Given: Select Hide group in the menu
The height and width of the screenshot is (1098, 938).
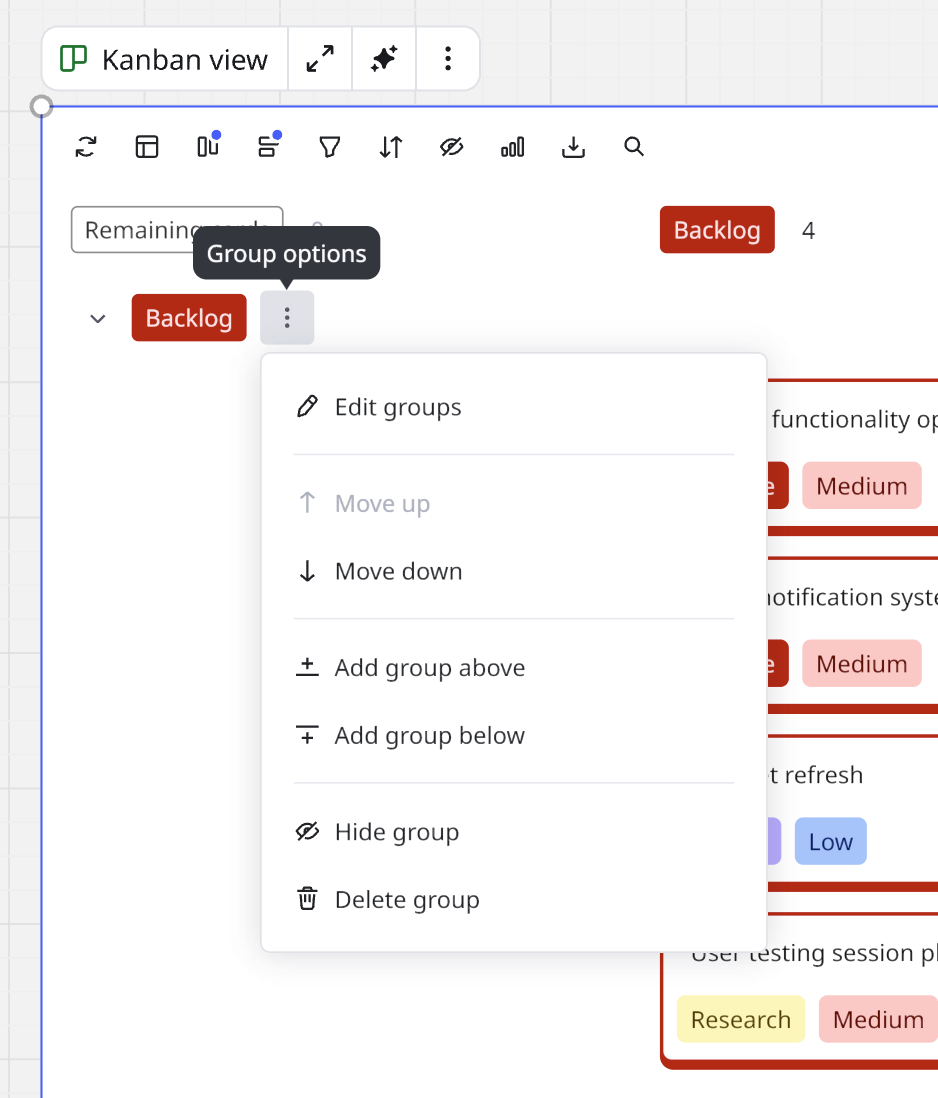Looking at the screenshot, I should tap(396, 832).
